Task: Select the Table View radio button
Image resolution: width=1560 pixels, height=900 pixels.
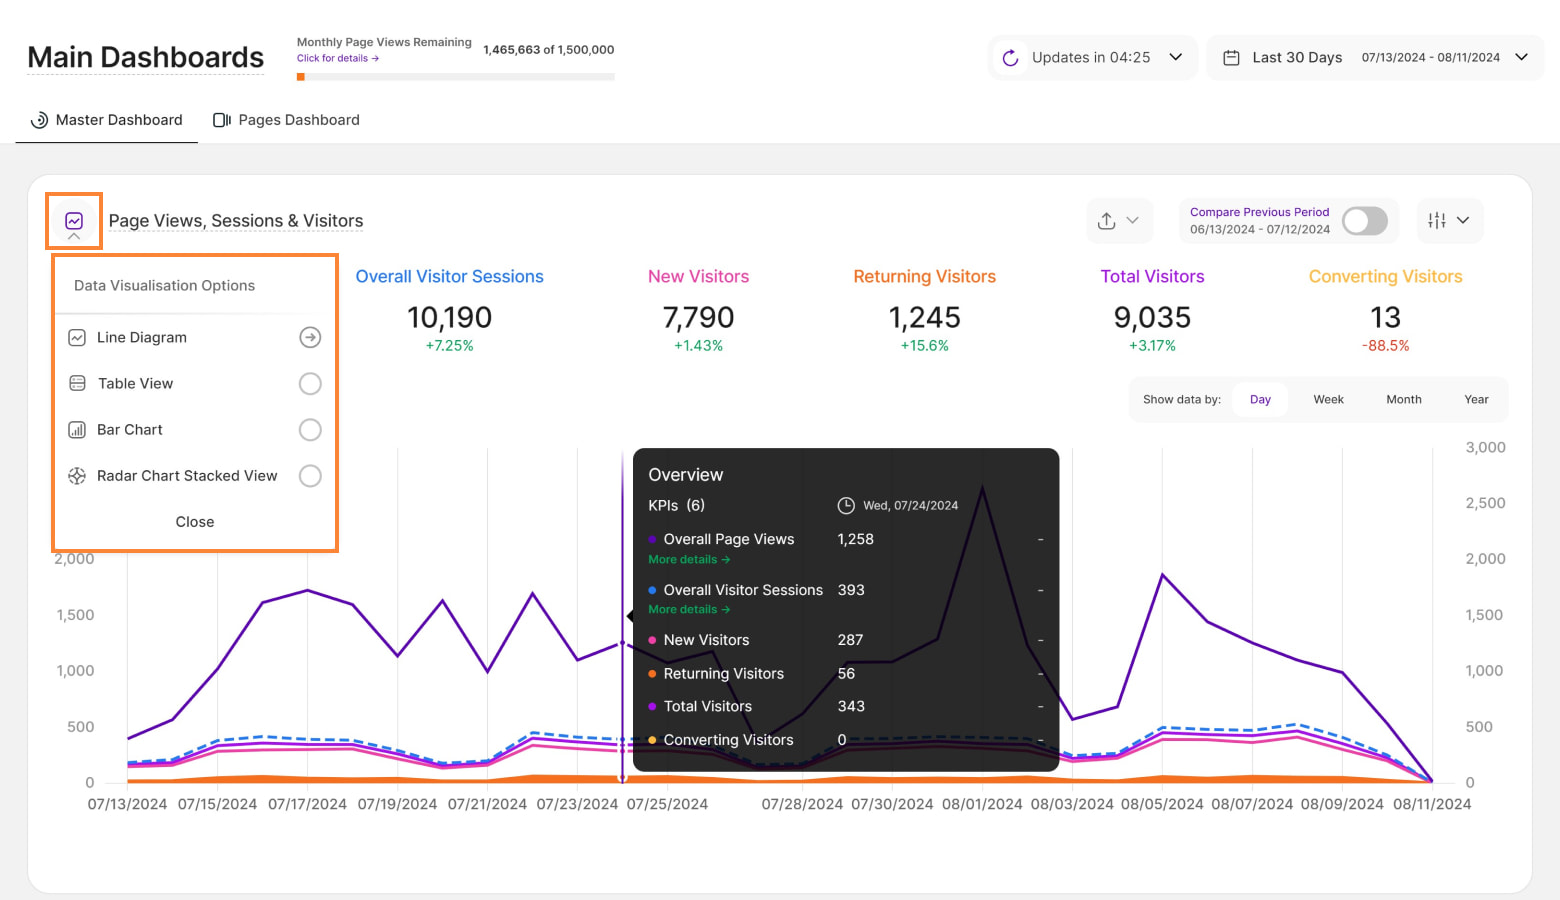Action: tap(310, 384)
